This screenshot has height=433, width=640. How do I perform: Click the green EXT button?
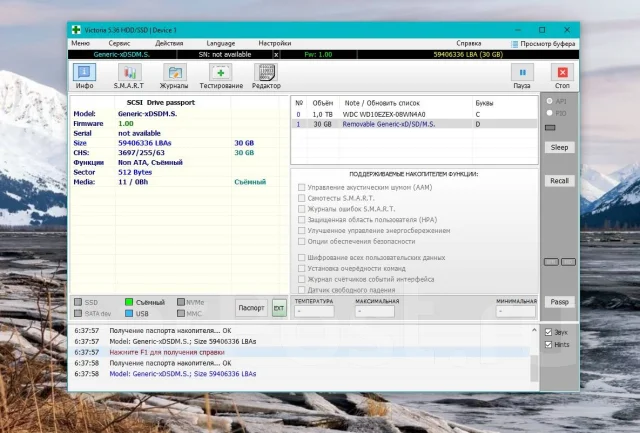click(279, 308)
